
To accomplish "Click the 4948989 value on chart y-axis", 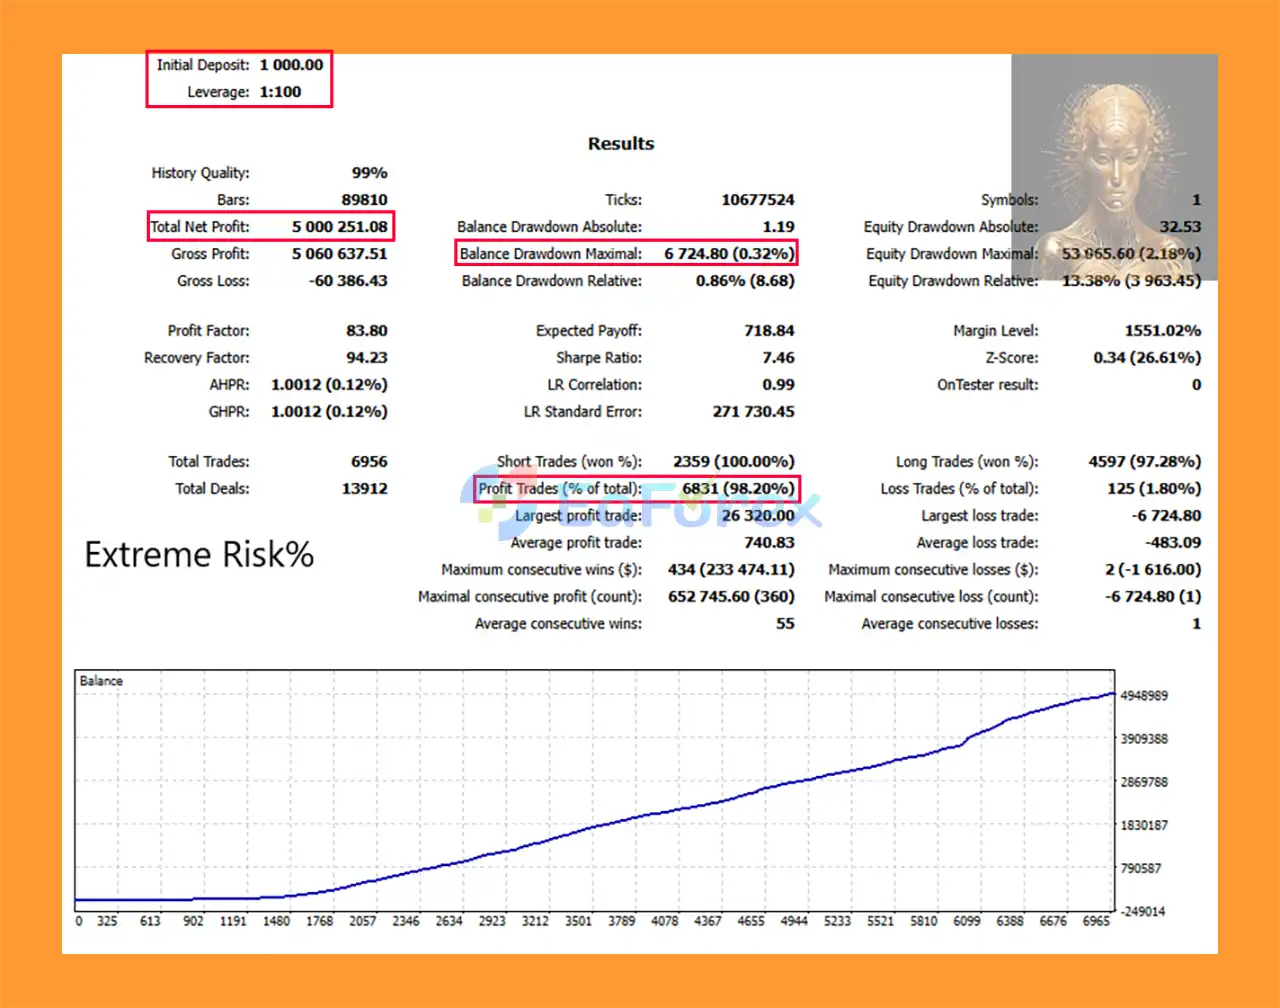I will (x=1143, y=695).
